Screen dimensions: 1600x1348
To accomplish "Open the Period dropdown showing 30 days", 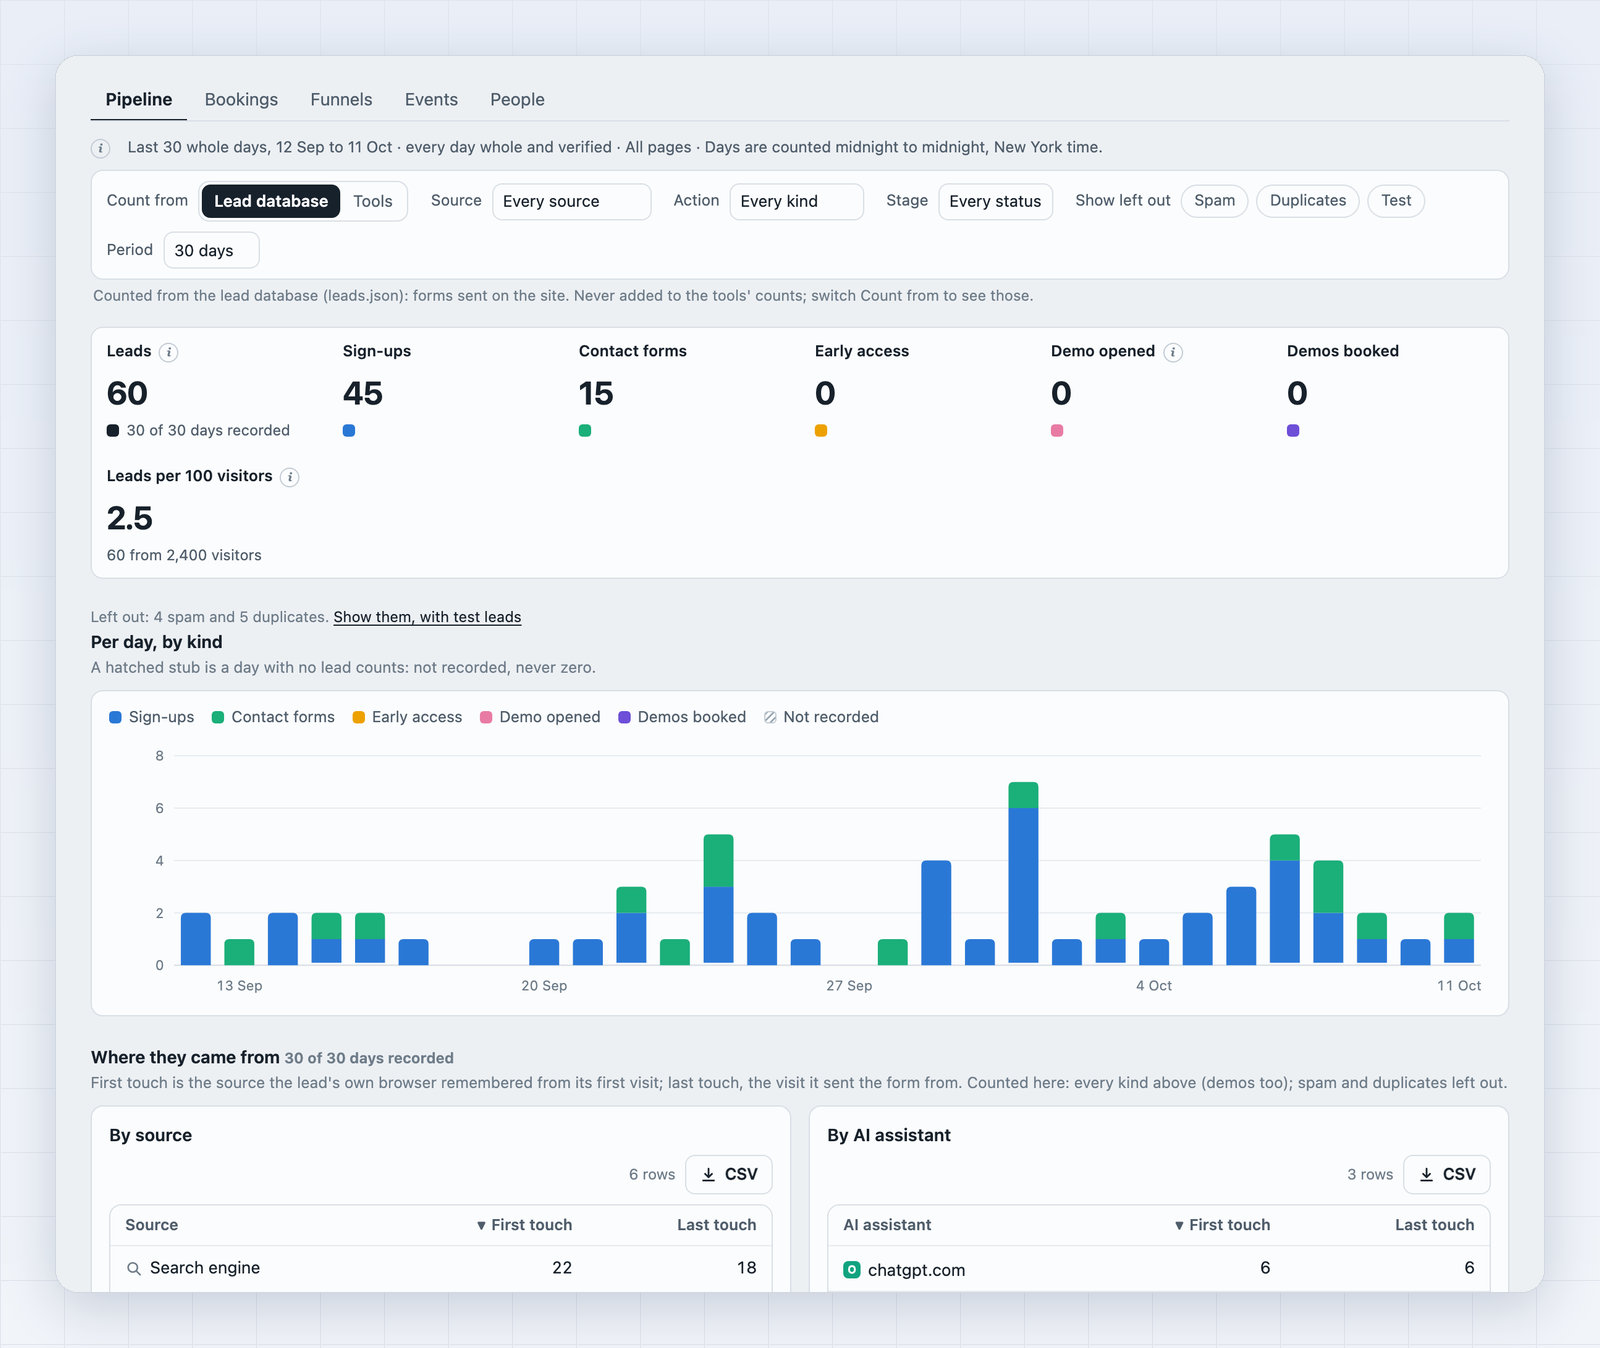I will tap(211, 250).
